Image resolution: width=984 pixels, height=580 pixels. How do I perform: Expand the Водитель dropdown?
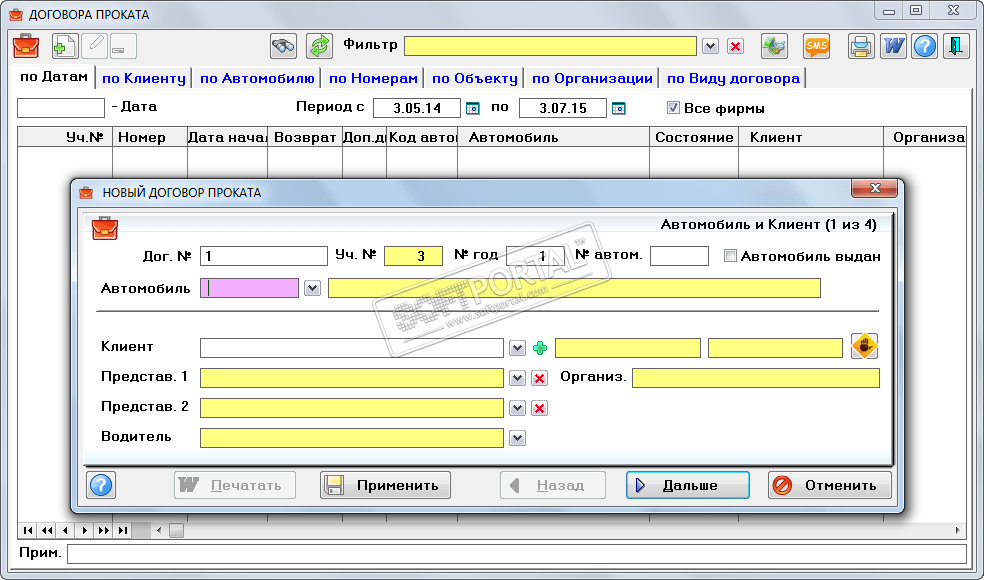[x=517, y=438]
